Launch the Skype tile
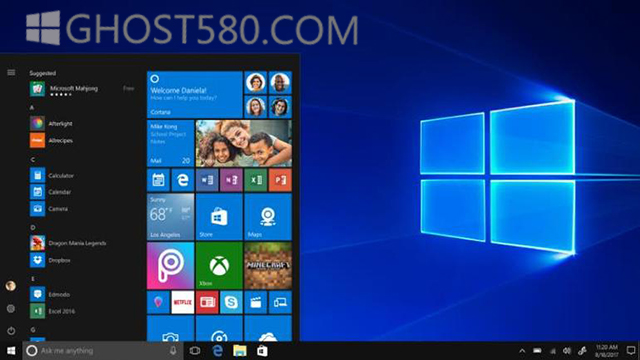Image resolution: width=640 pixels, height=360 pixels. click(231, 302)
